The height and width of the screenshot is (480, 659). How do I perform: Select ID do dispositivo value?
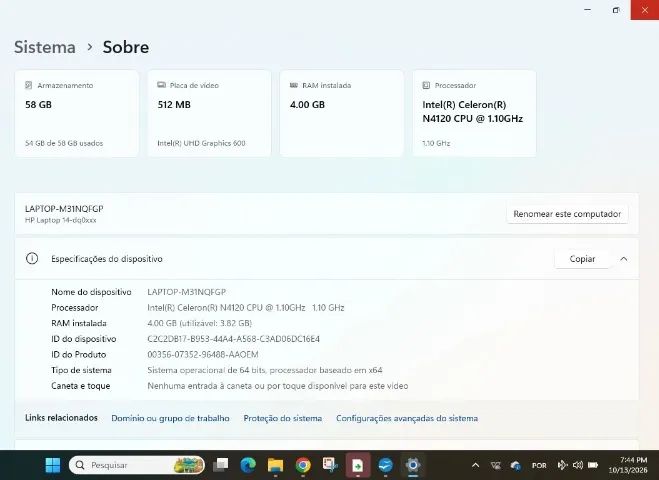point(233,339)
